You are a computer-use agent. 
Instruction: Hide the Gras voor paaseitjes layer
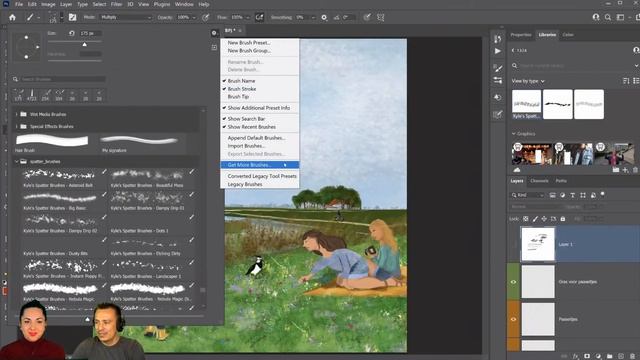513,282
